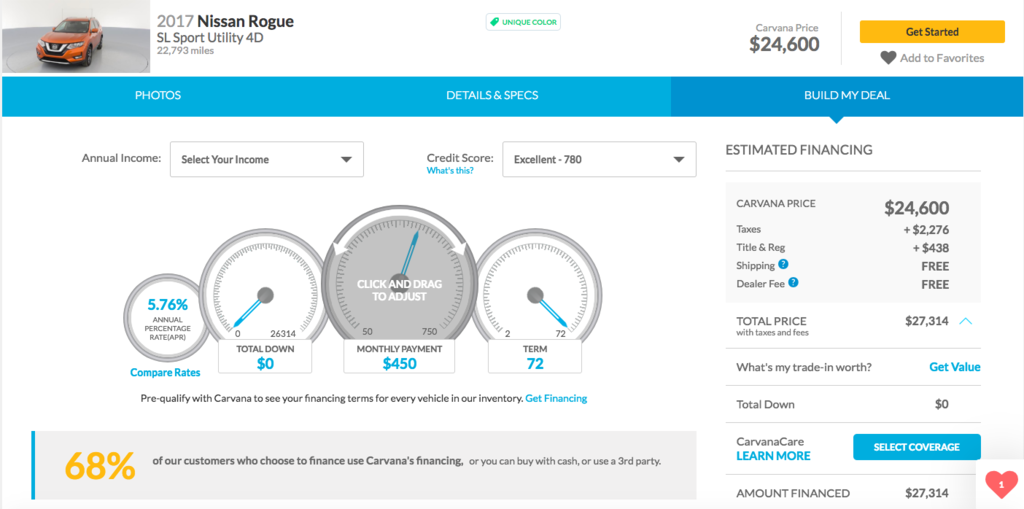The image size is (1024, 509).
Task: Click the Get Started button
Action: point(932,32)
